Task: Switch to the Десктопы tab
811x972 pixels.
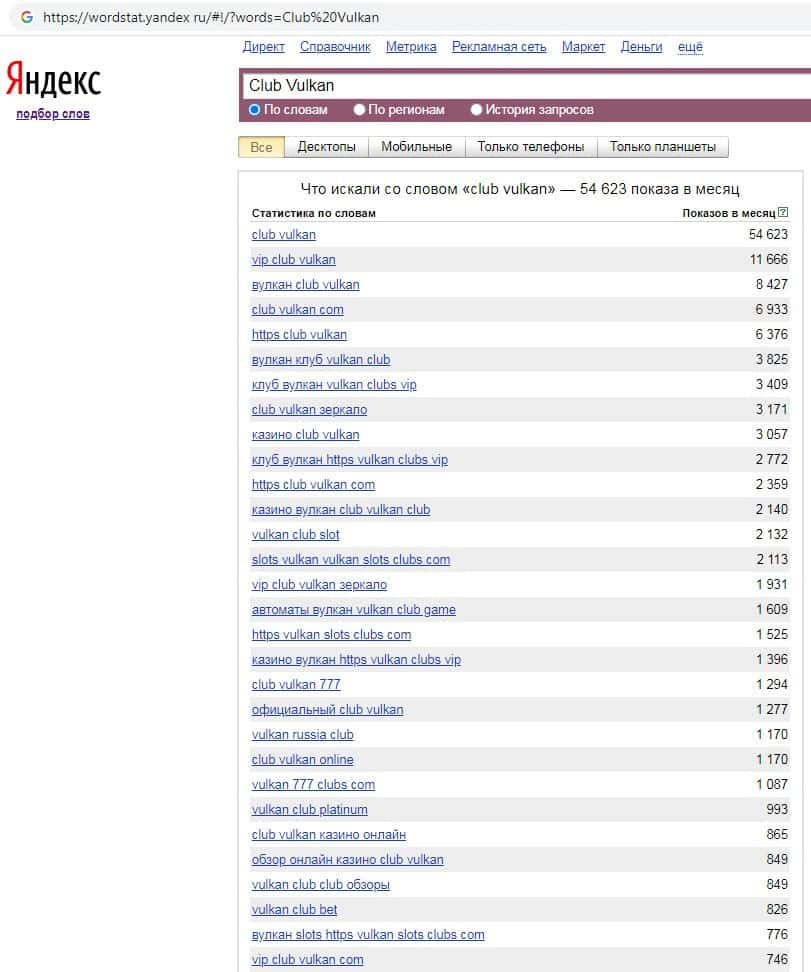Action: point(327,147)
